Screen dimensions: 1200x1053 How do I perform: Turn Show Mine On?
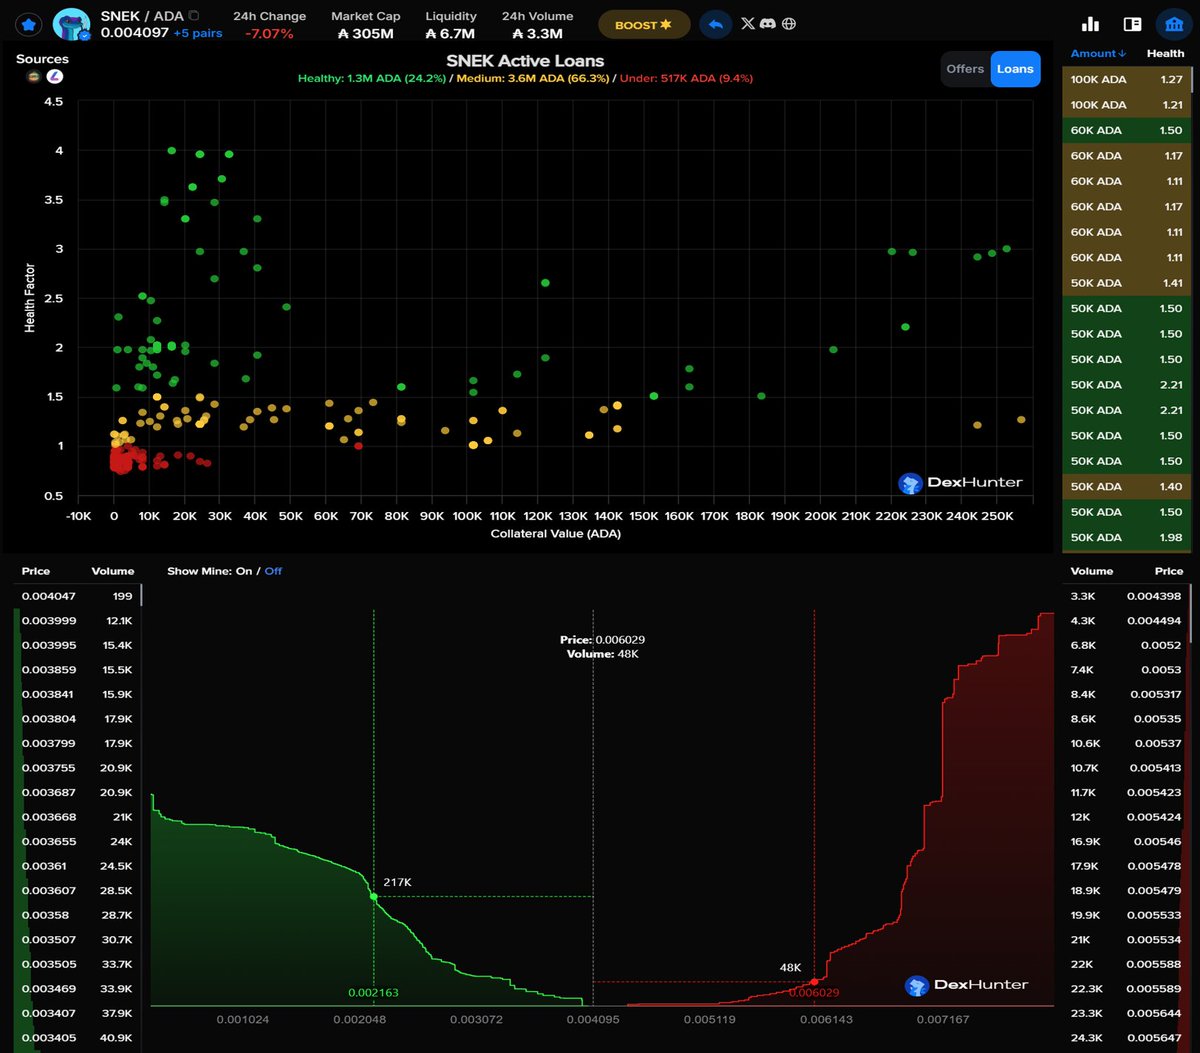point(243,571)
